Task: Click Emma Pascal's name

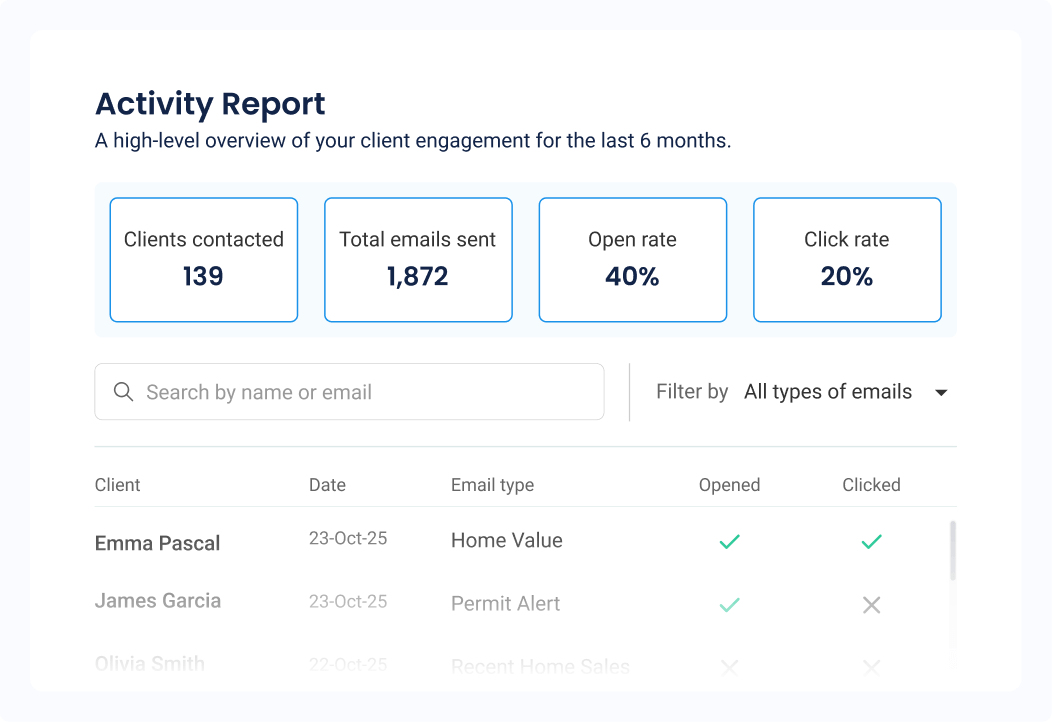Action: coord(157,543)
